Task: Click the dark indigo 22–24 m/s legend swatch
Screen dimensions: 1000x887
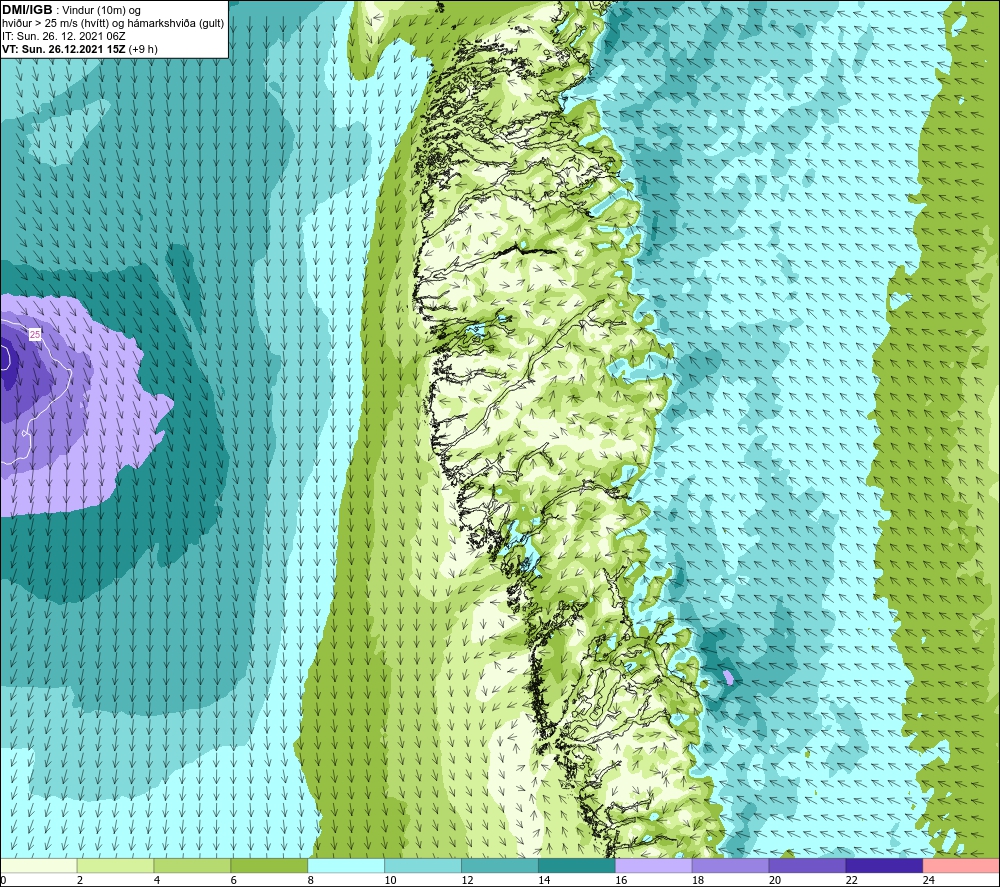Action: click(884, 865)
